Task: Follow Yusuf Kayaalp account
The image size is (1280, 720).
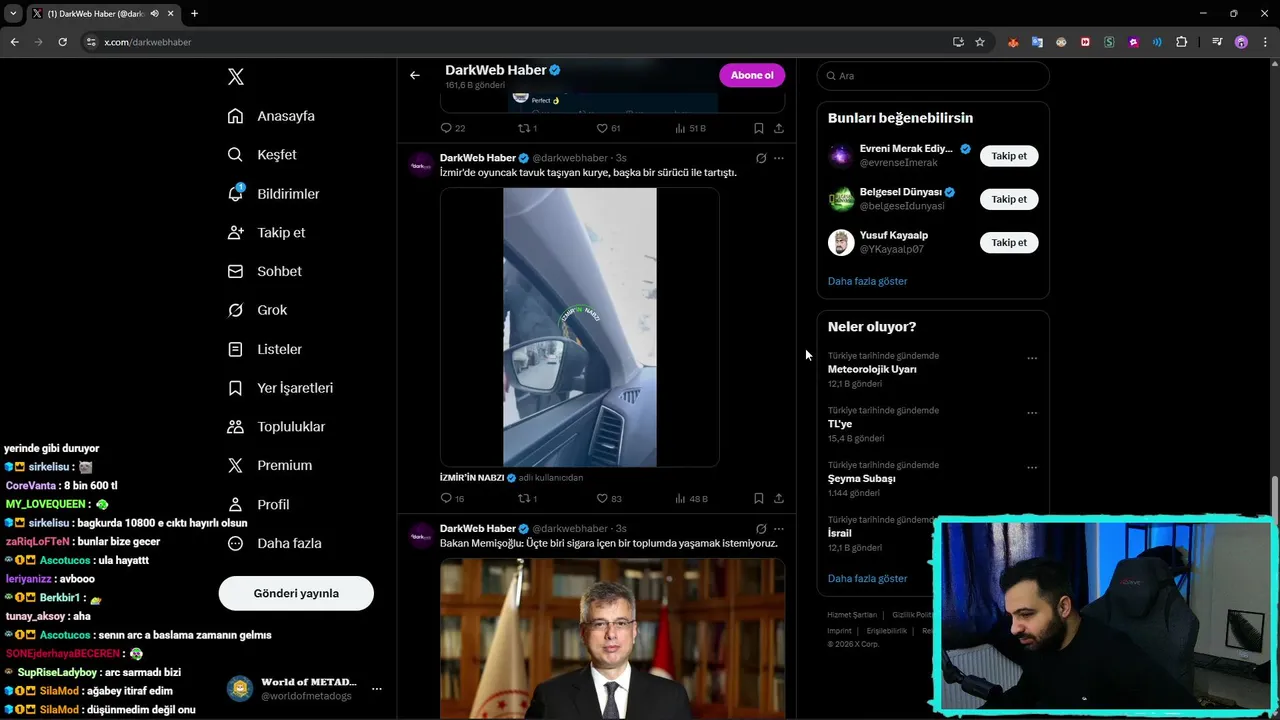Action: coord(1009,242)
